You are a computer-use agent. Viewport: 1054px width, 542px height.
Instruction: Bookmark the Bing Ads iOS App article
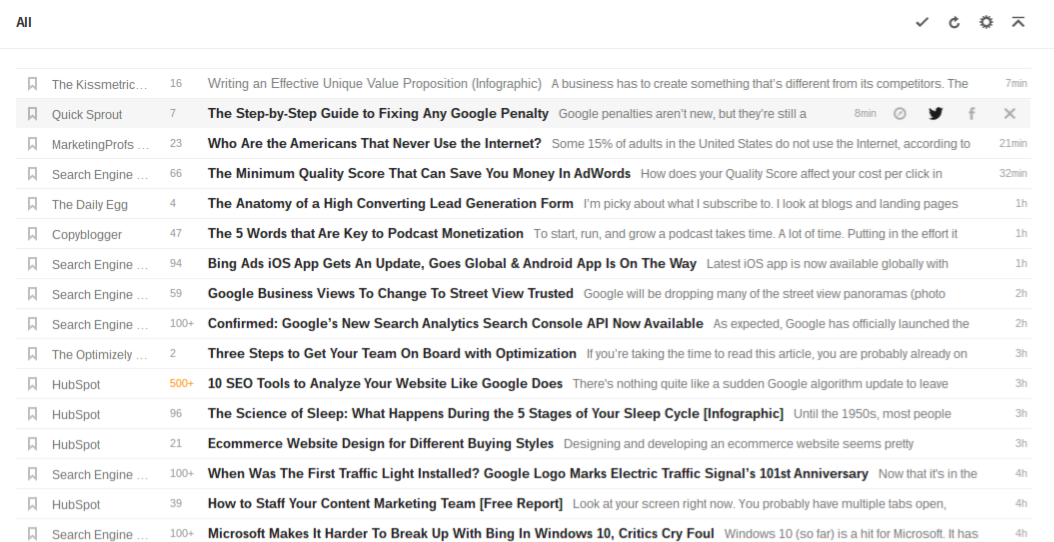click(32, 264)
